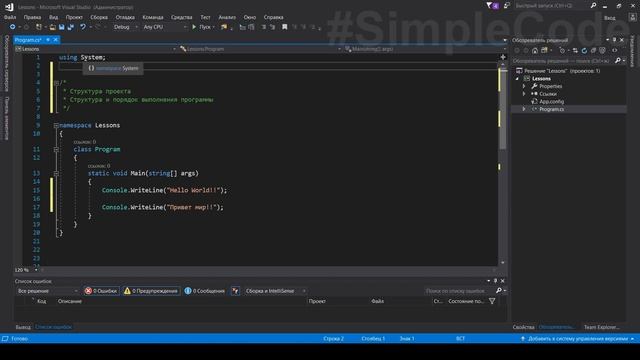Save Program.cs with the floppy disk icon

[62, 27]
